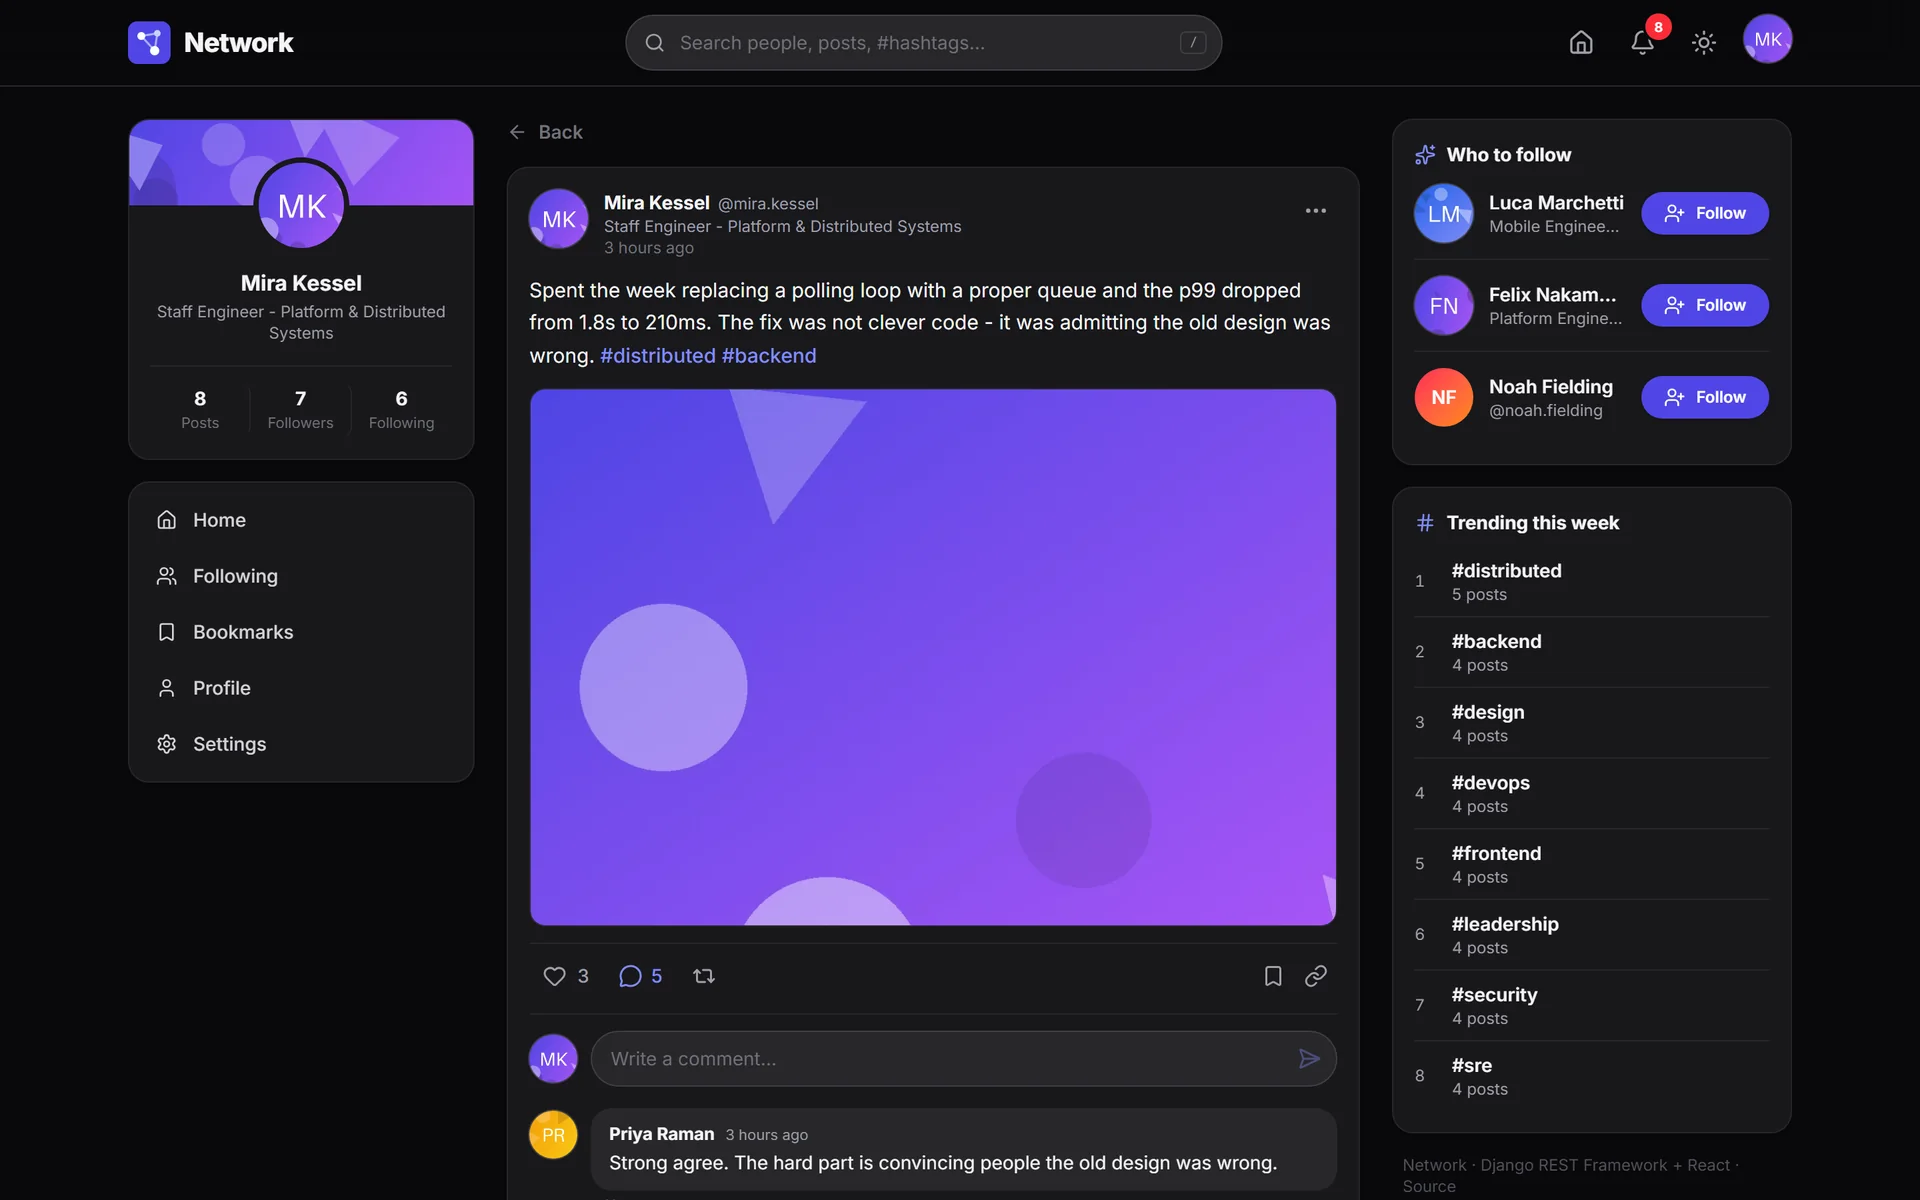The height and width of the screenshot is (1200, 1920).
Task: Open trending topic #frontend
Action: pyautogui.click(x=1591, y=865)
